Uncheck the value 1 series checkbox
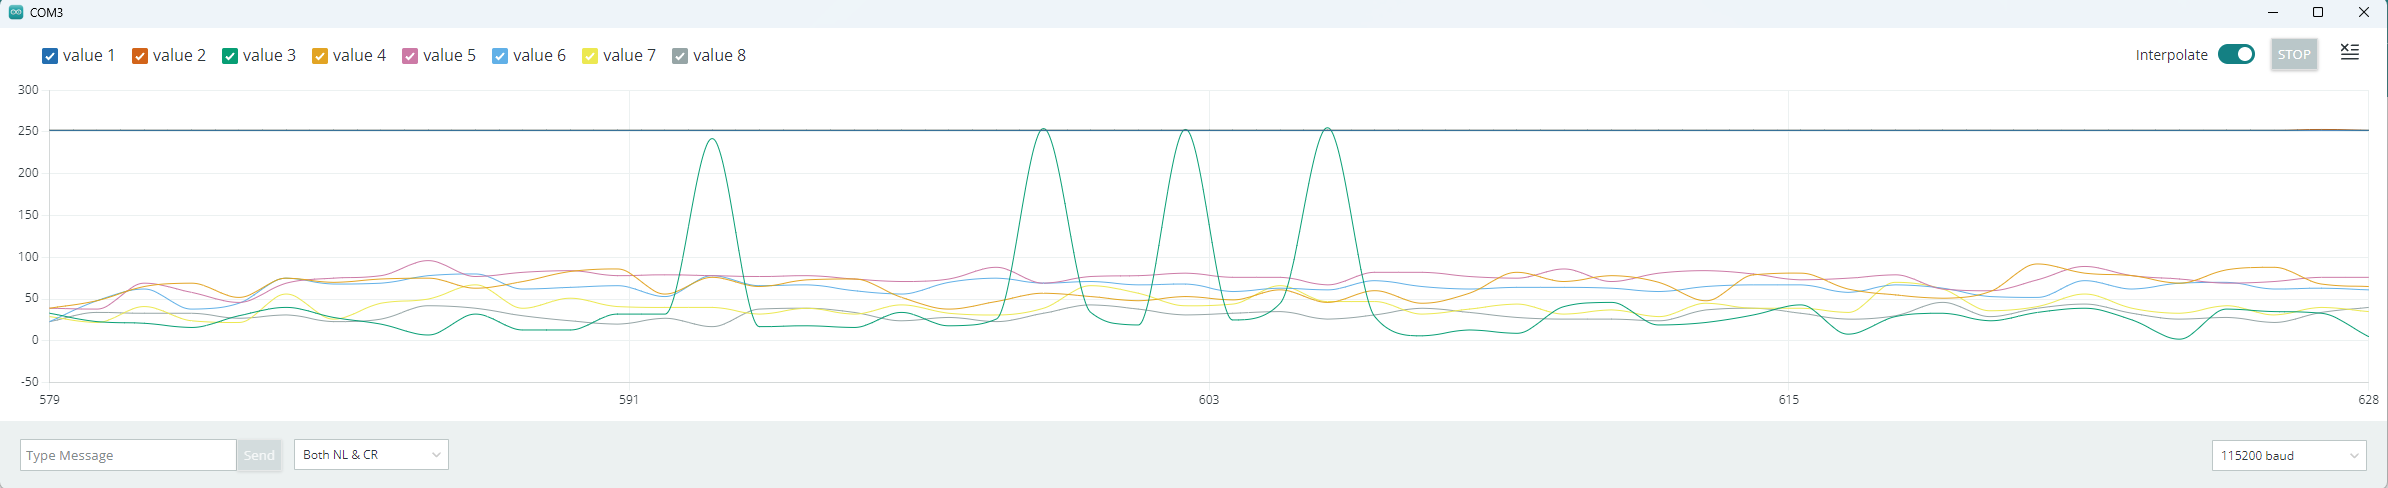2388x488 pixels. click(x=50, y=56)
